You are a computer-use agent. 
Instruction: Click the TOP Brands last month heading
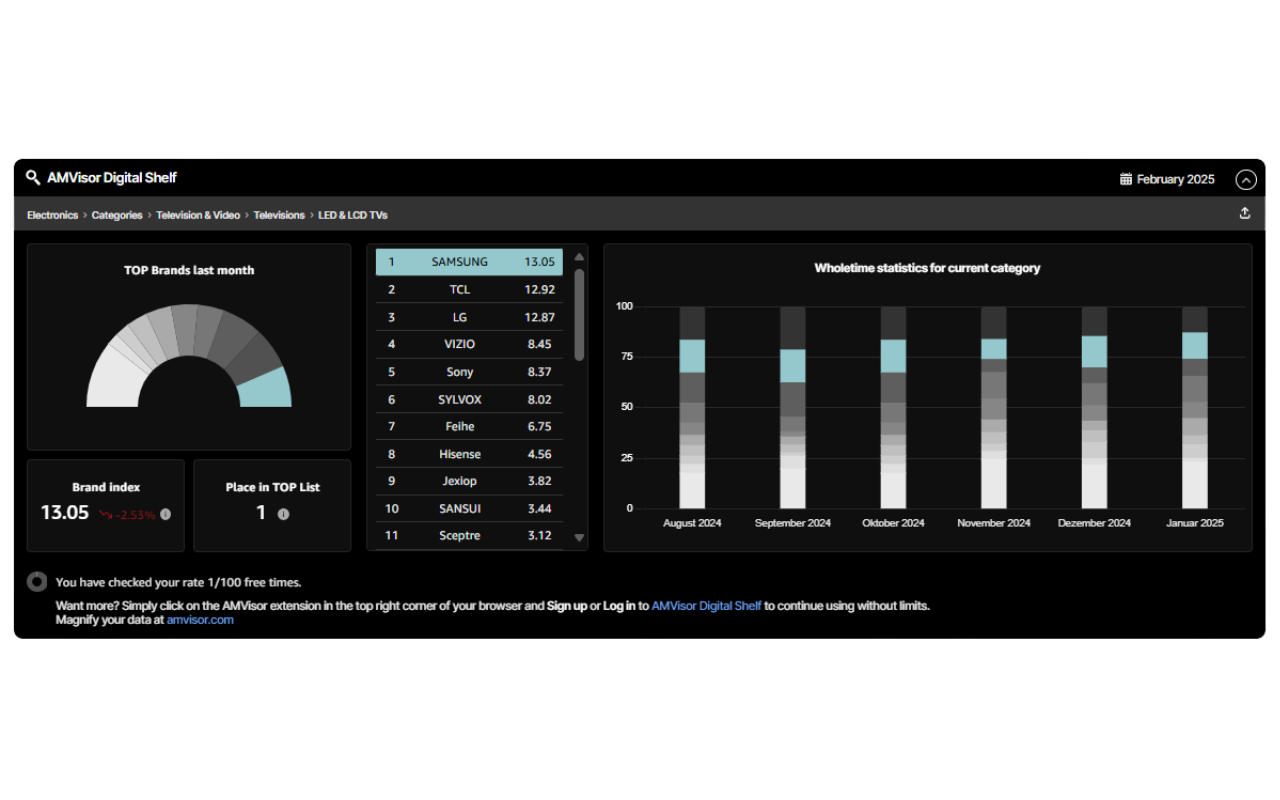click(x=189, y=270)
